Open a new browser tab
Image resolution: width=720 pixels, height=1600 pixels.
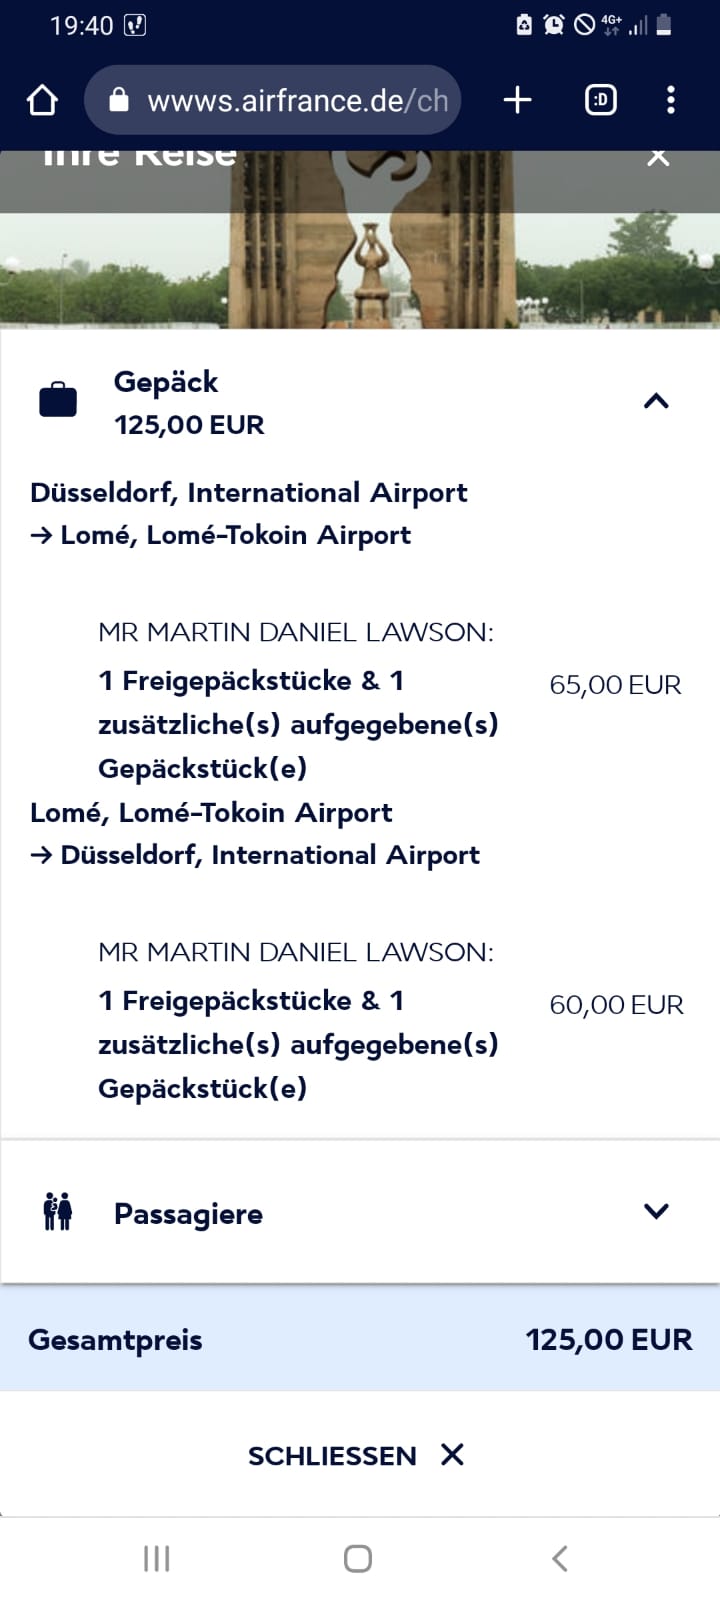[517, 100]
